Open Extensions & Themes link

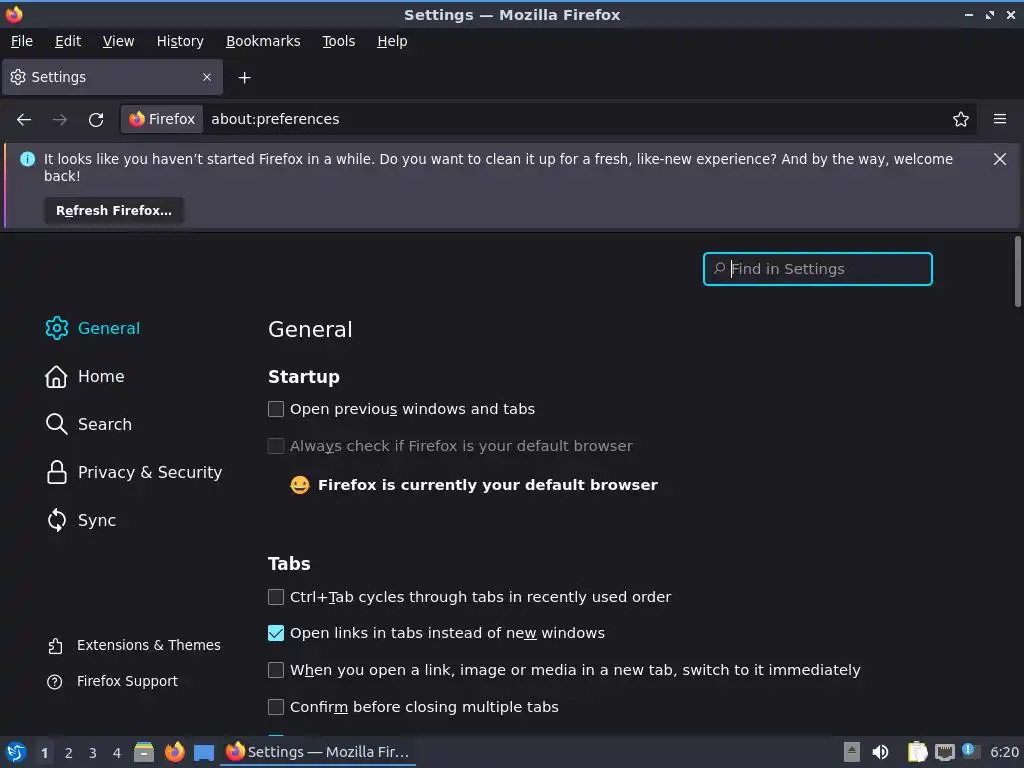(134, 645)
